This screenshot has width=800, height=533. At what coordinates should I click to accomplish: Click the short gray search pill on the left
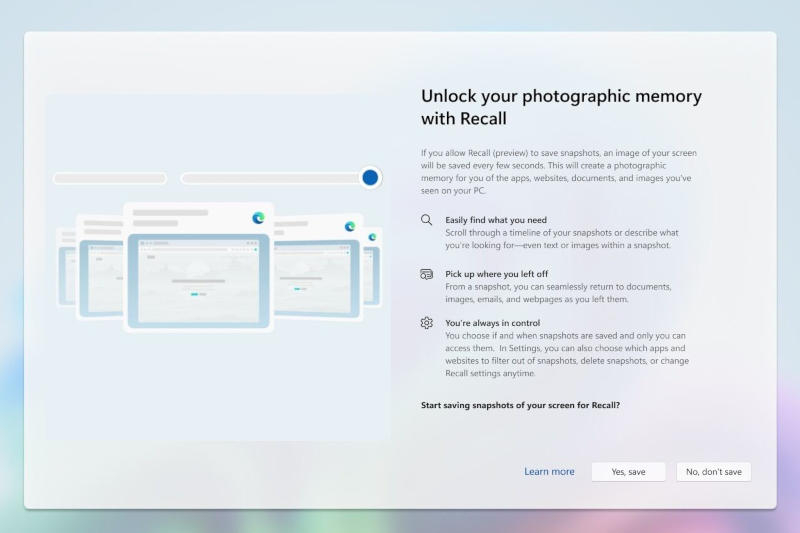point(110,178)
